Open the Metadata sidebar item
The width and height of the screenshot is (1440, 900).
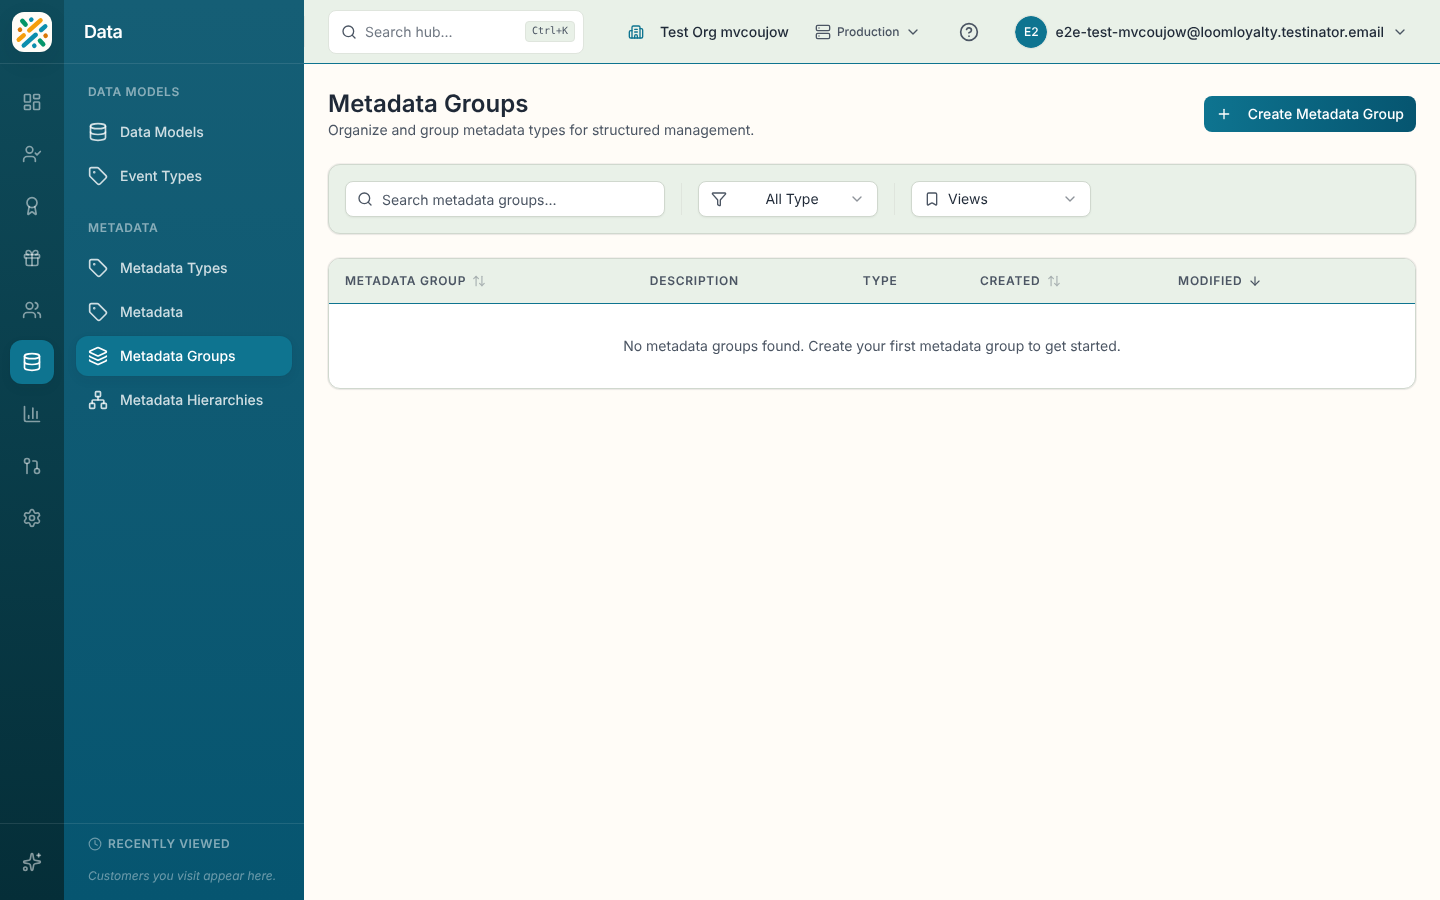pos(184,312)
